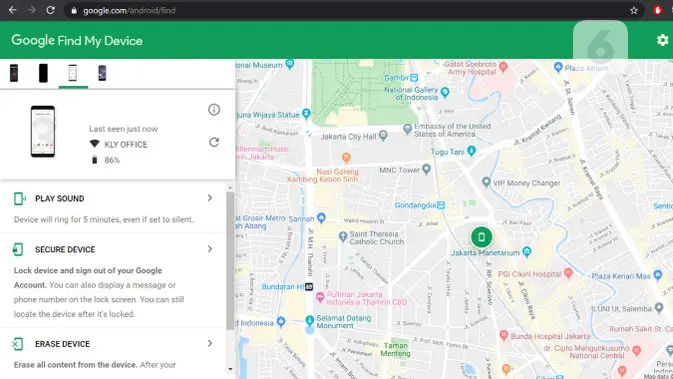
Task: Click the Arjuna Wijaya Statue pin
Action: pyautogui.click(x=306, y=114)
